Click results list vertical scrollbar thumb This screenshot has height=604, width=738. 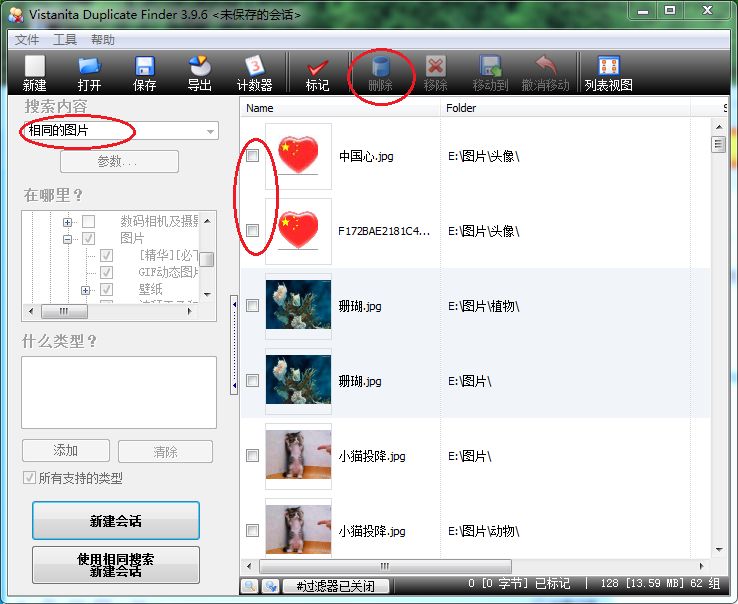718,144
